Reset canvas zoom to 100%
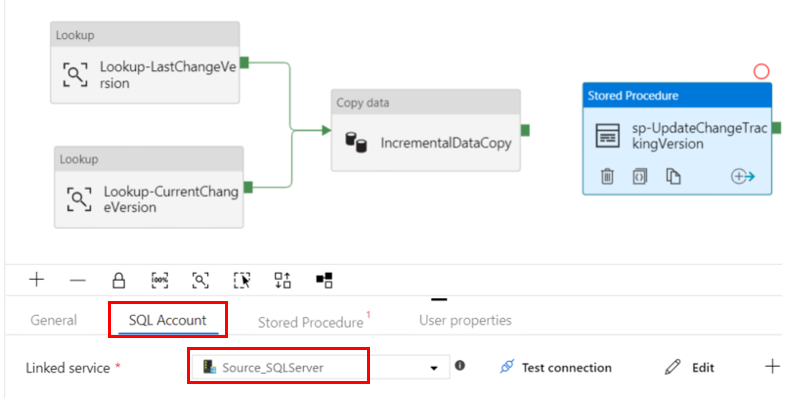 pos(160,280)
